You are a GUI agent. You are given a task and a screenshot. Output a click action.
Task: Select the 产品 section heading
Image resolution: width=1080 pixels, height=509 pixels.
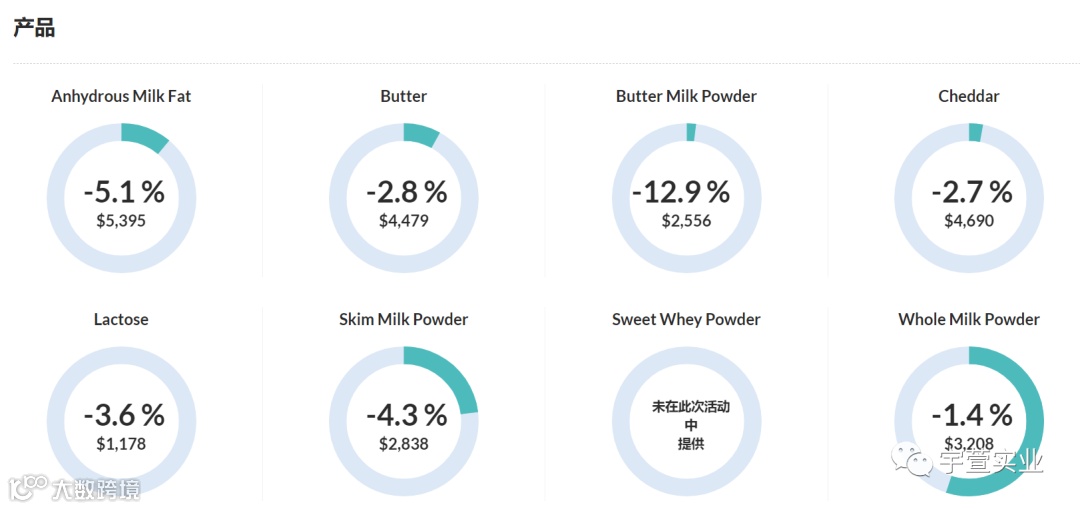(34, 28)
